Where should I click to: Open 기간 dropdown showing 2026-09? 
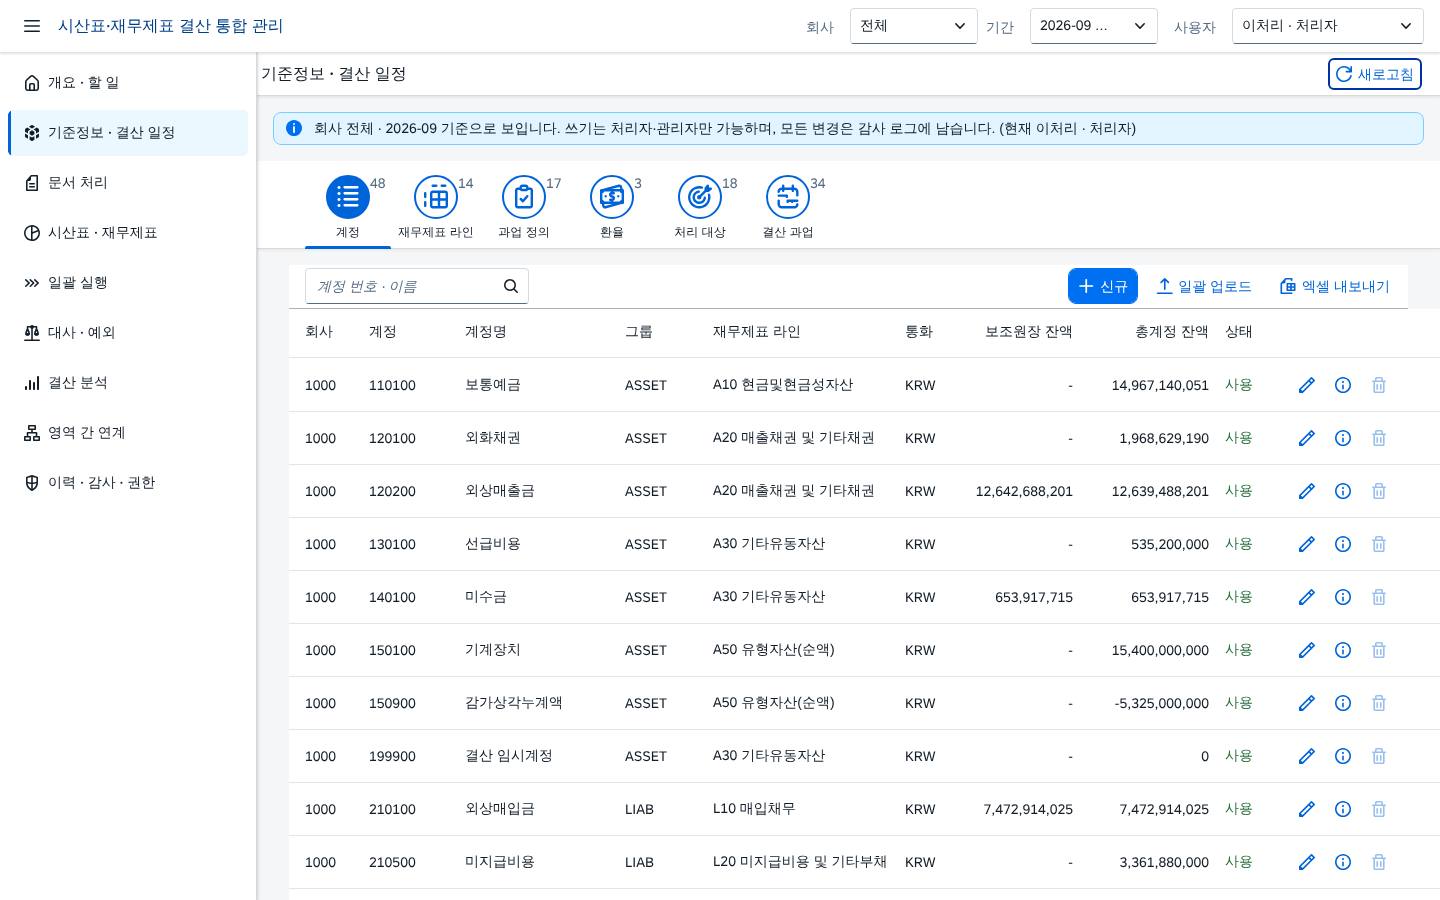1094,26
